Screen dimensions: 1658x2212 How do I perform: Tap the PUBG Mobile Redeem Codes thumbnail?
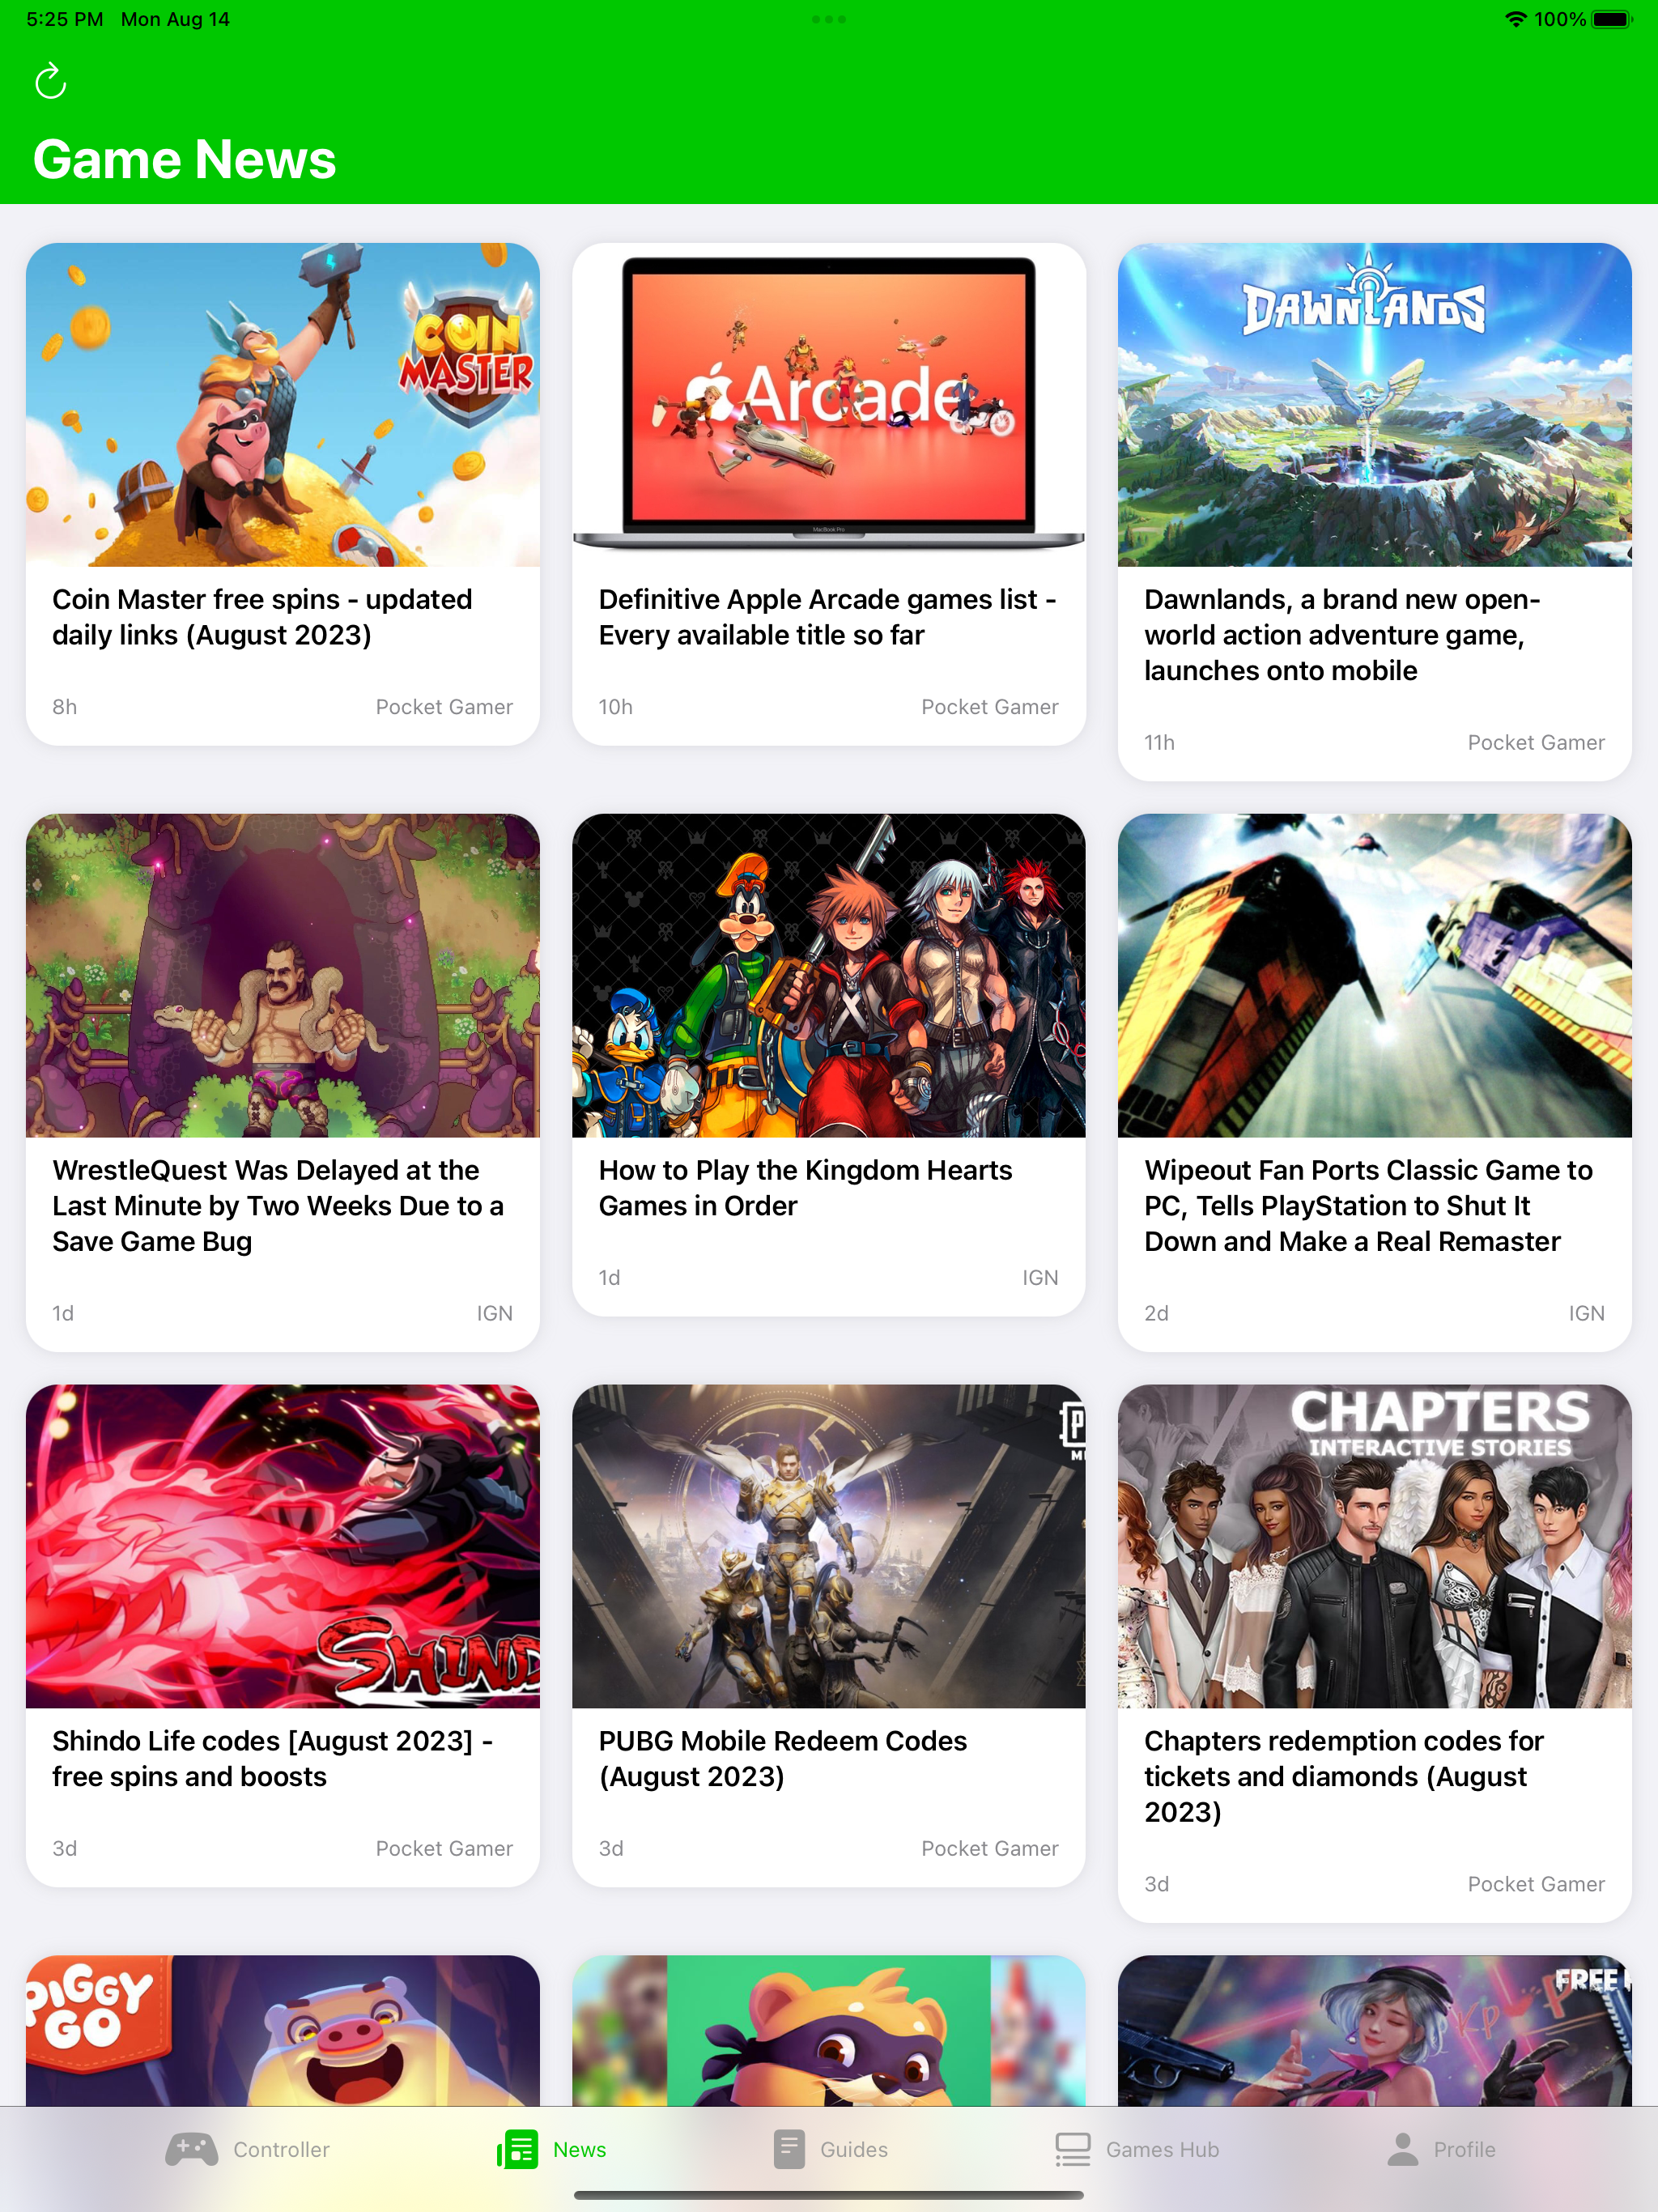pyautogui.click(x=829, y=1546)
